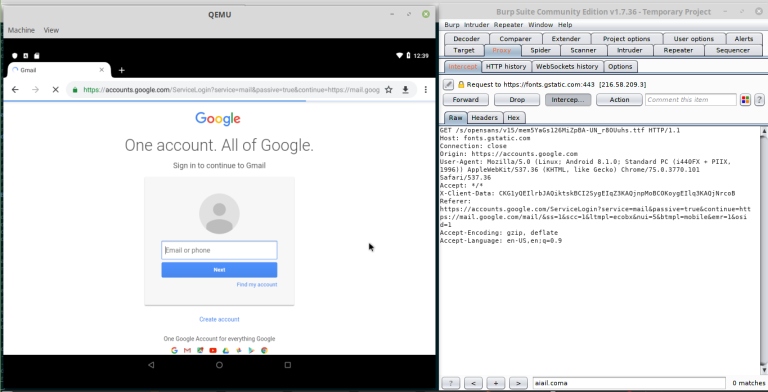768x392 pixels.
Task: Open the WebSockets history tab
Action: point(567,67)
